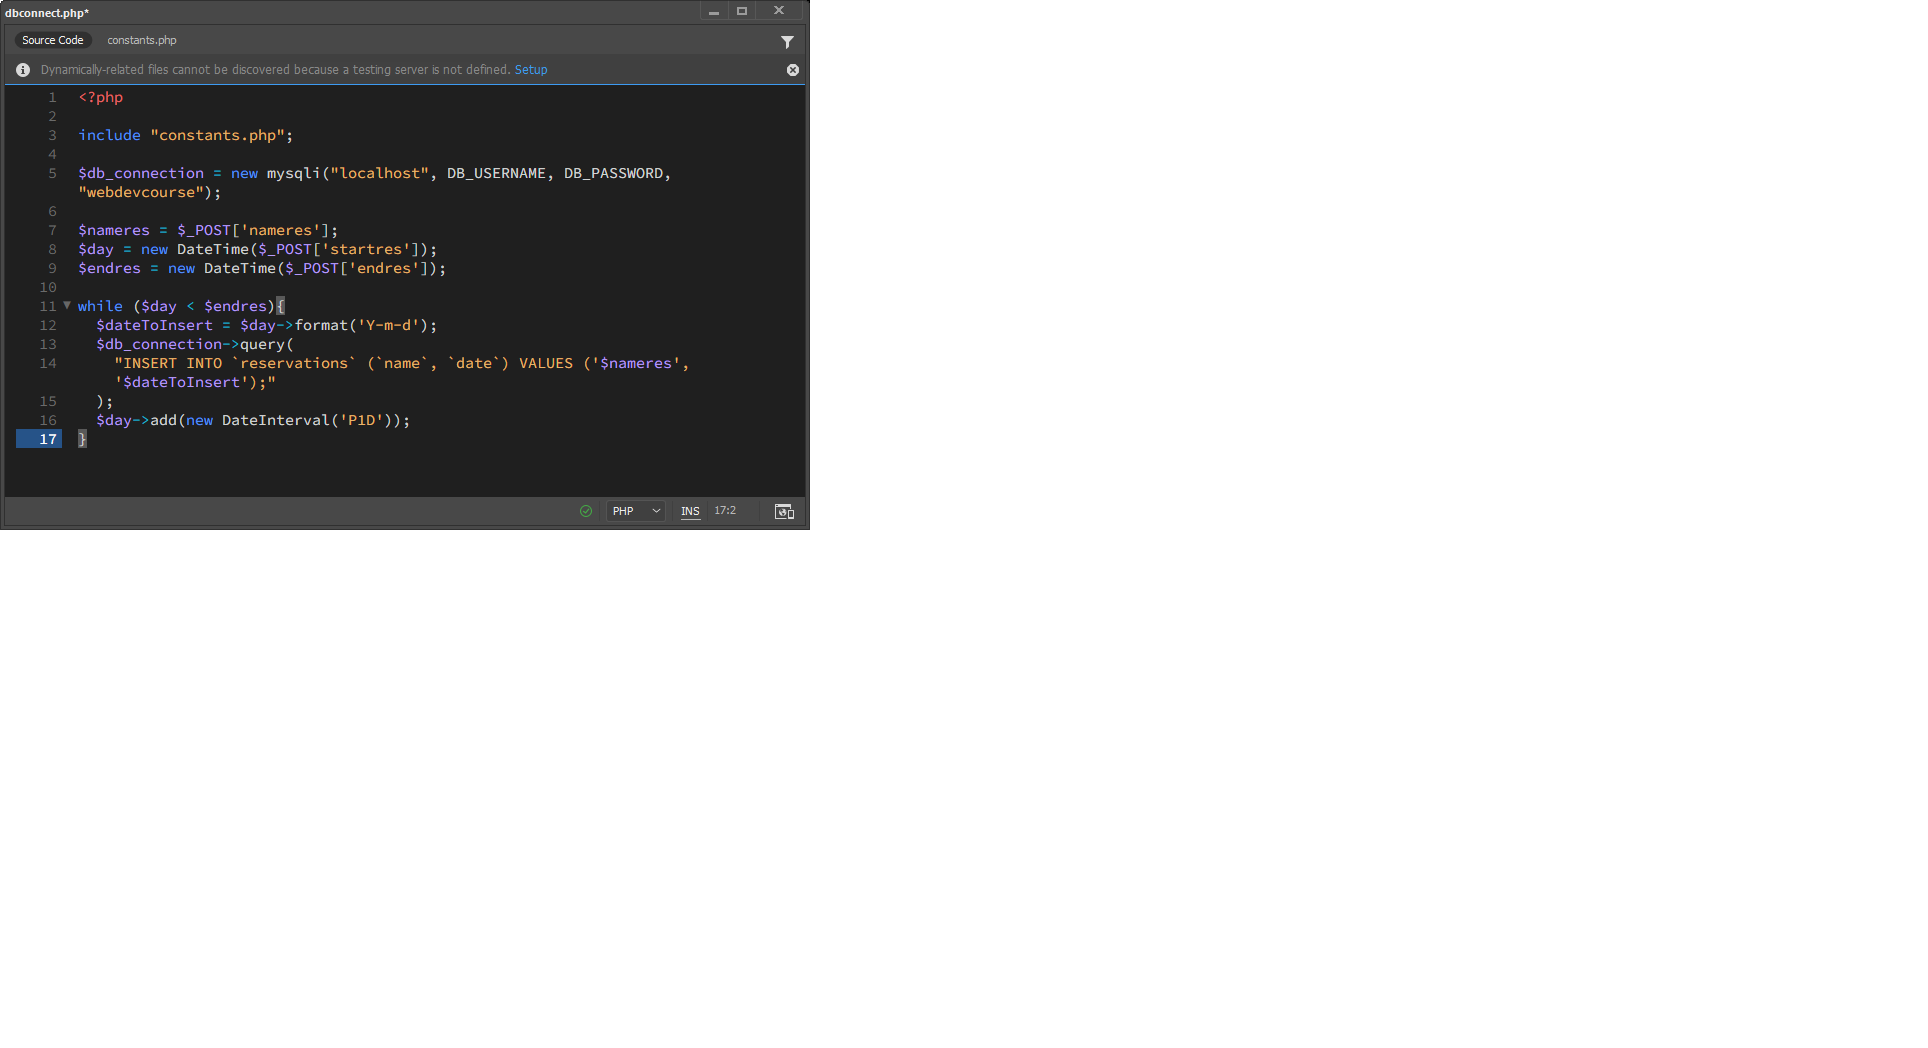The width and height of the screenshot is (1928, 1048).
Task: Click the include keyword on line 3
Action: (110, 135)
